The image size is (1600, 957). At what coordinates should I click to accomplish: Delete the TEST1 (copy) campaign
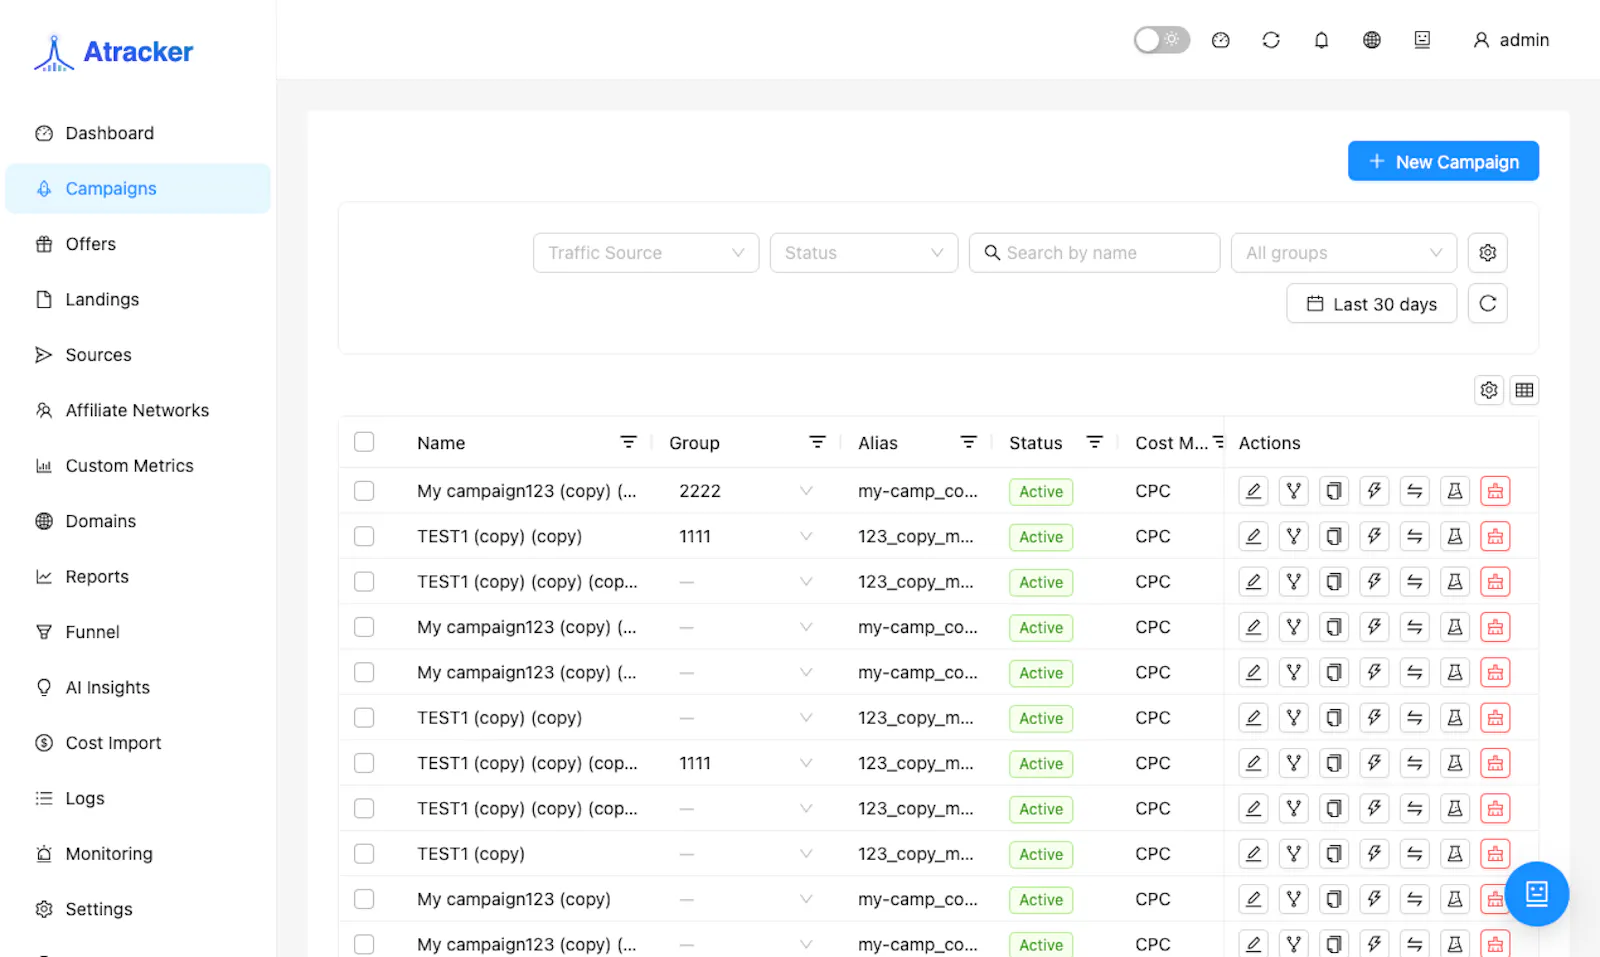(1495, 854)
